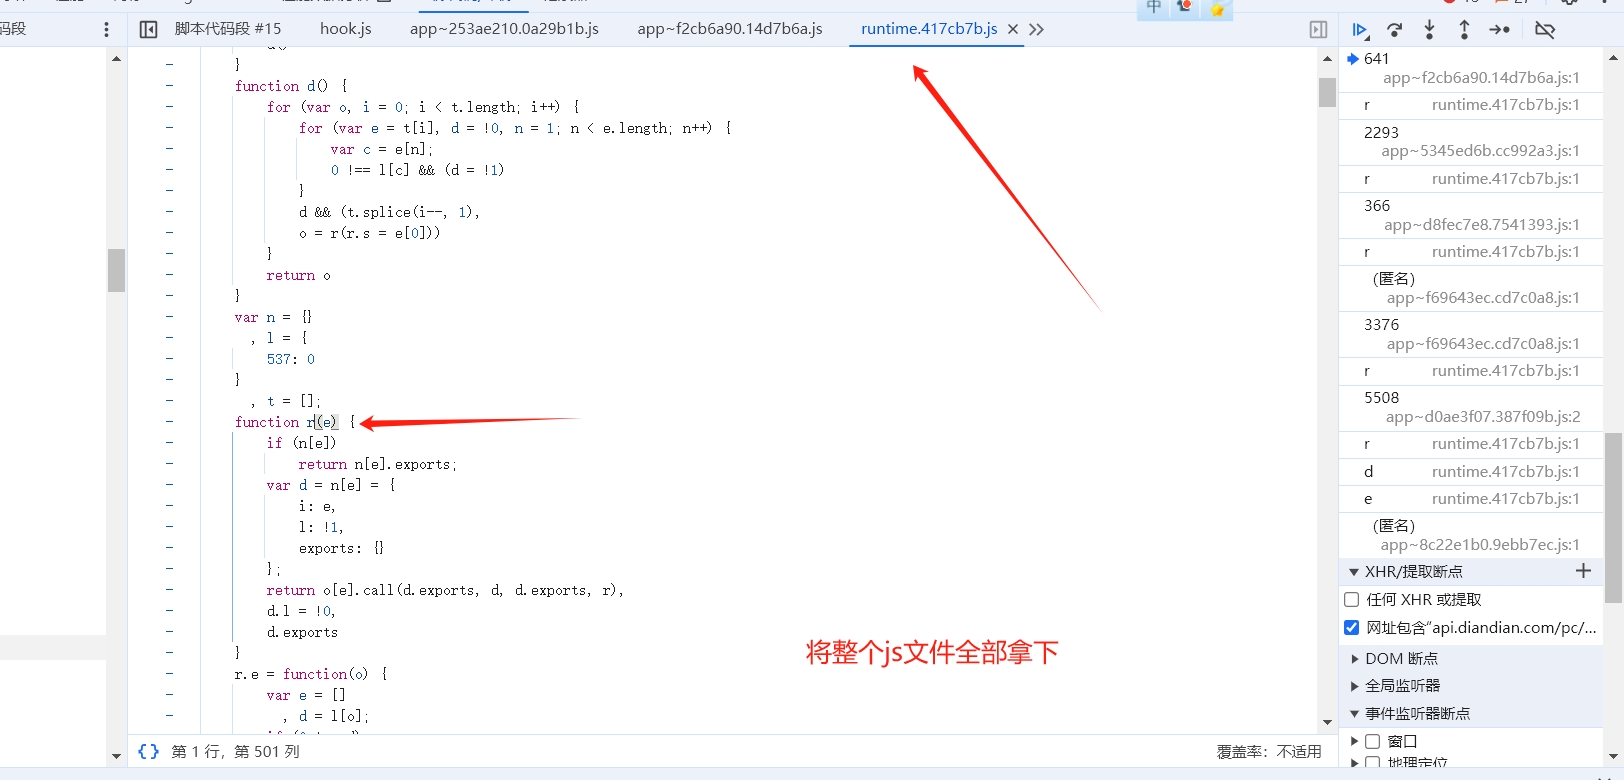
Task: Open the app~f2cb6a90.14d7b6a.js tab
Action: pos(730,29)
